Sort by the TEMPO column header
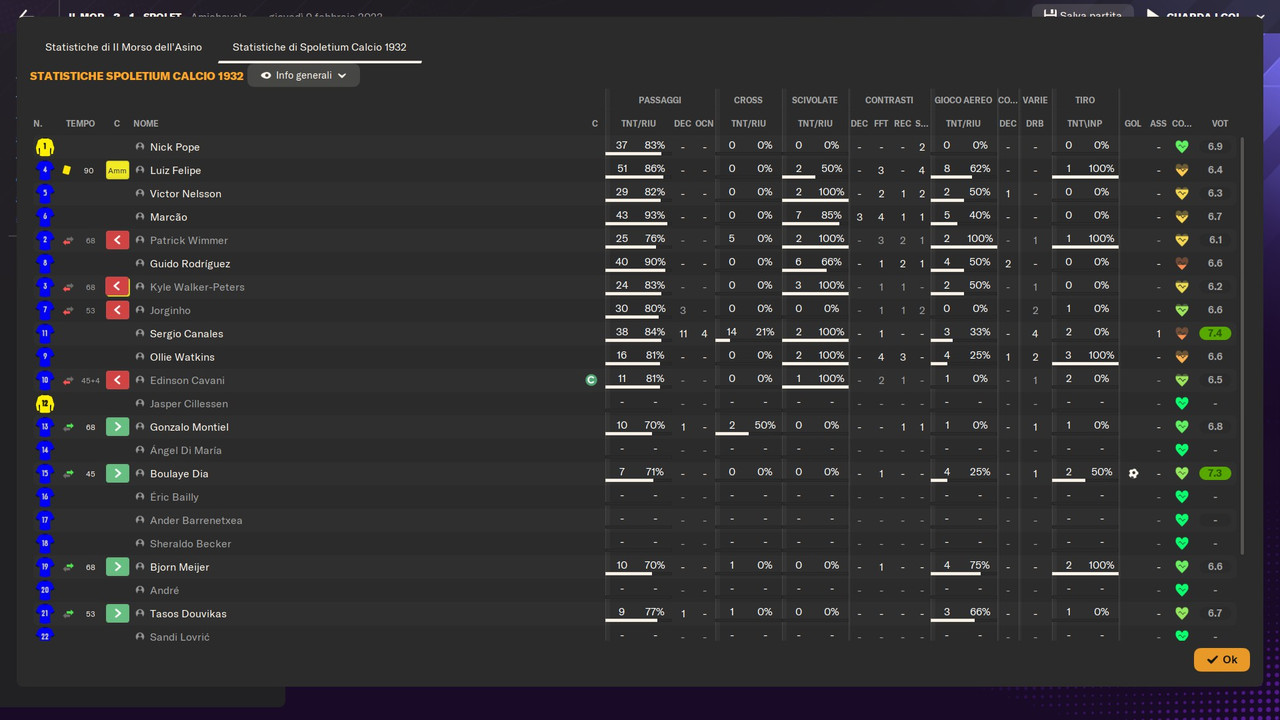The image size is (1280, 720). pos(80,124)
